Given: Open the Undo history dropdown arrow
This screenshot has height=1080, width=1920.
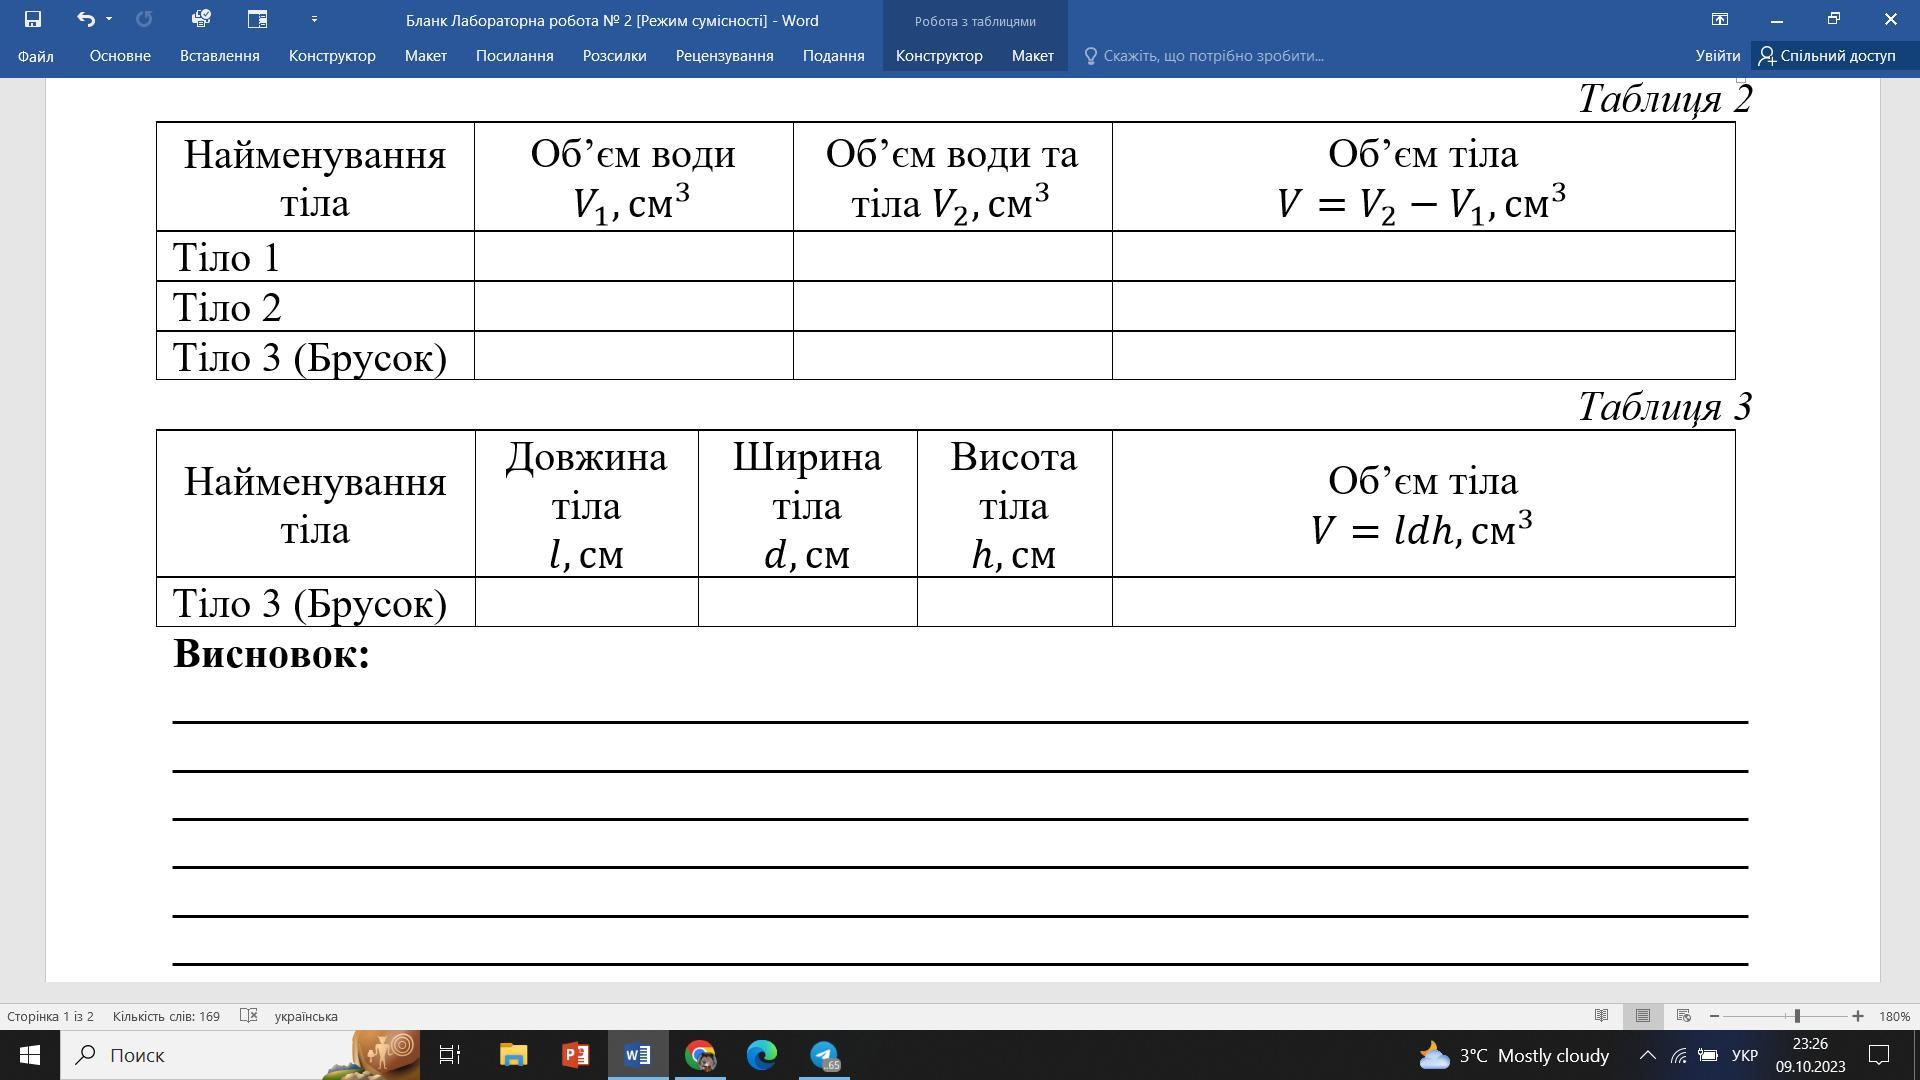Looking at the screenshot, I should (109, 19).
